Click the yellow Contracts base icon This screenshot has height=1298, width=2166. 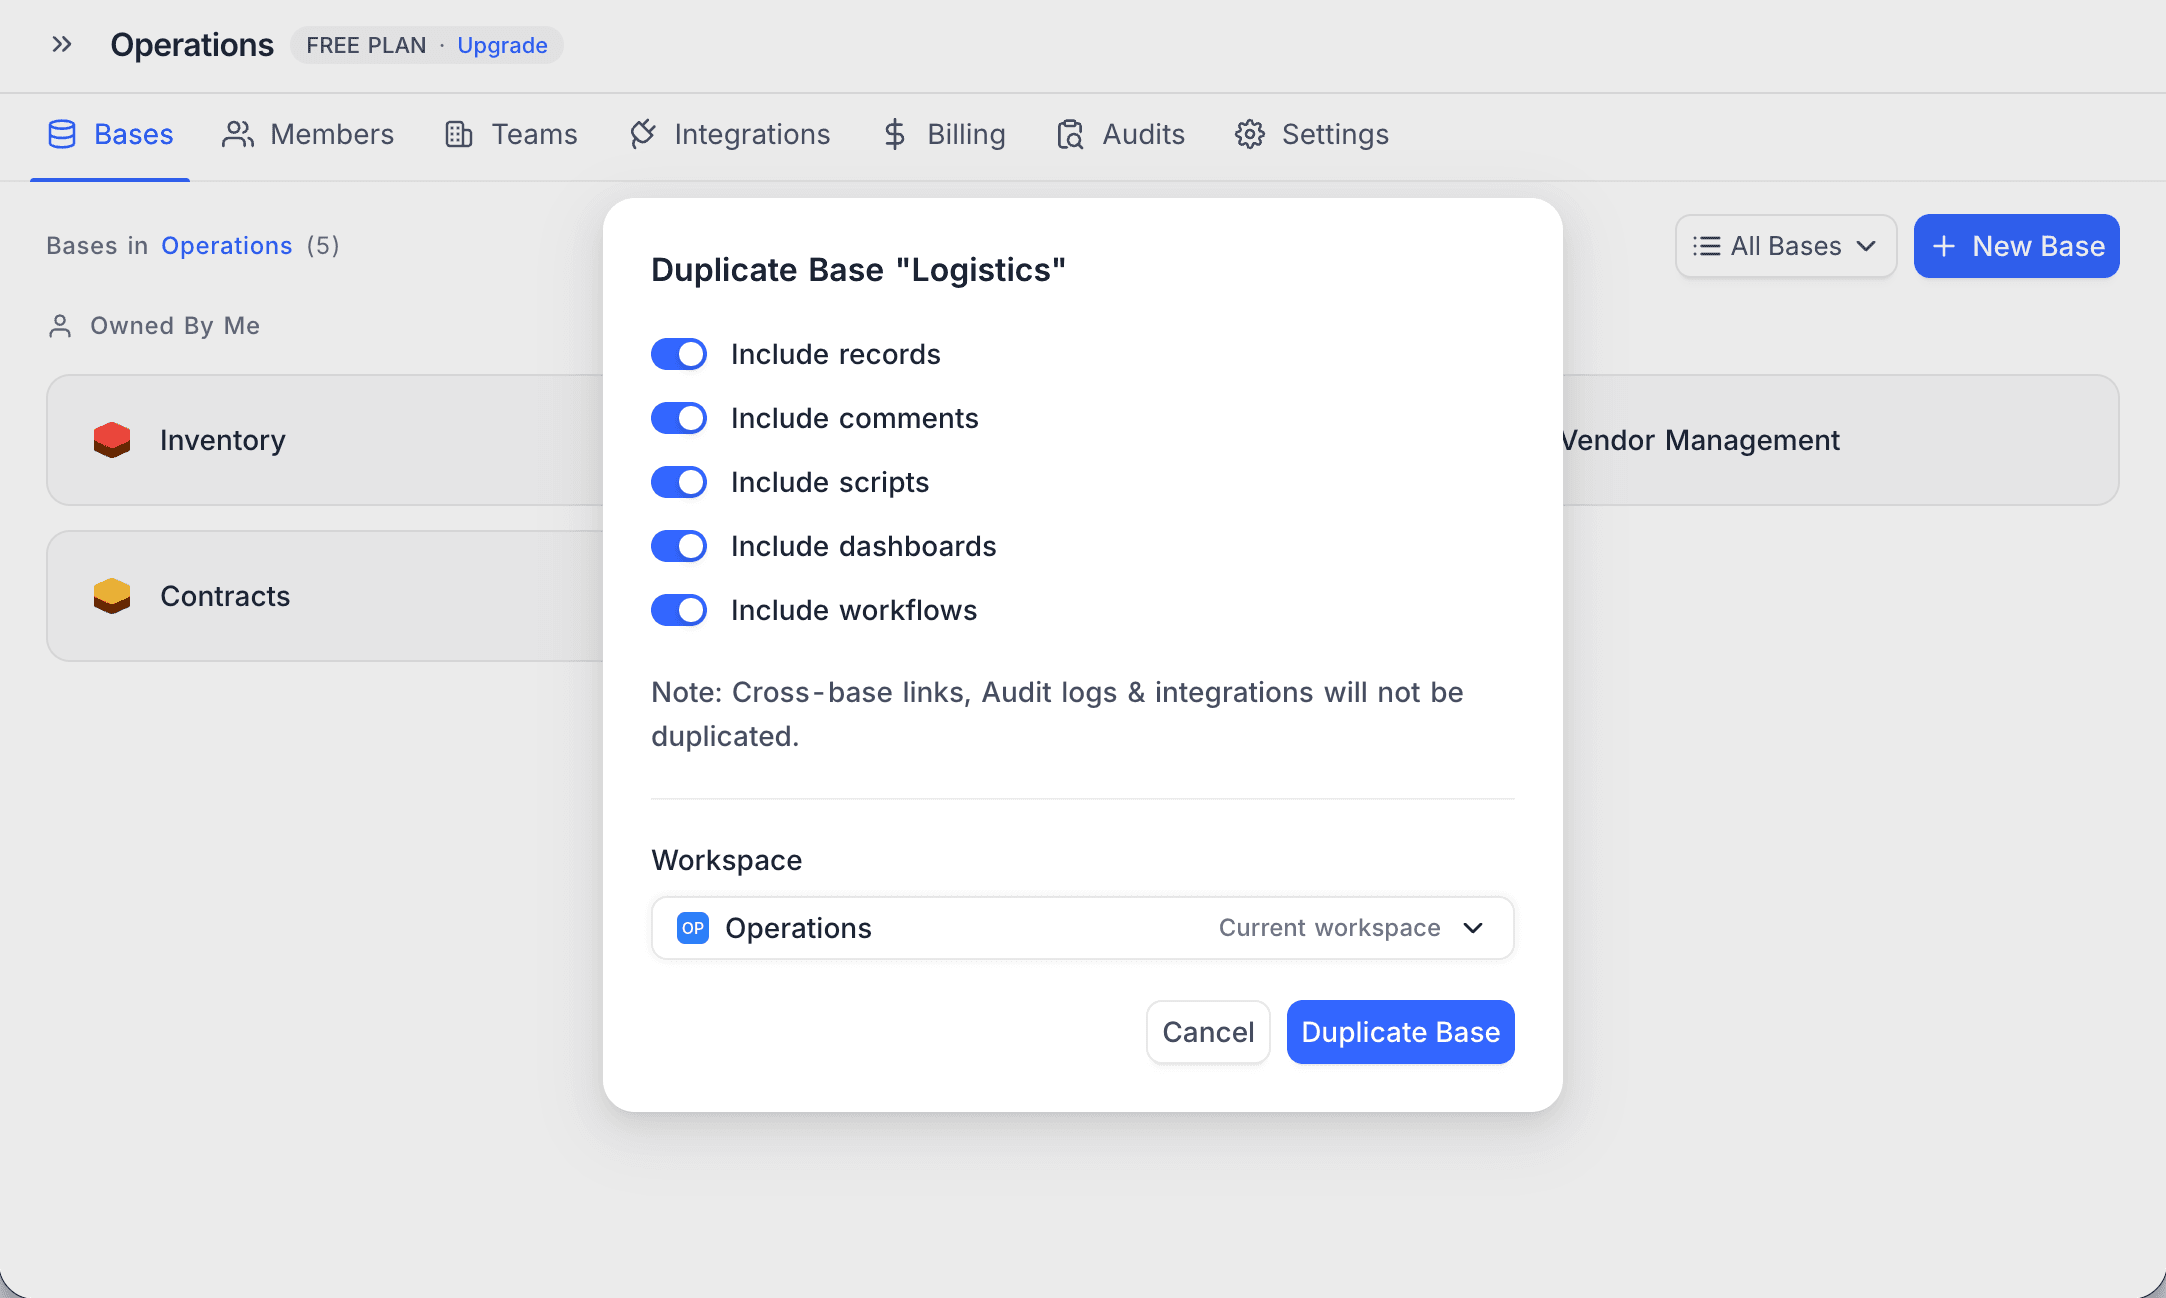(x=112, y=596)
